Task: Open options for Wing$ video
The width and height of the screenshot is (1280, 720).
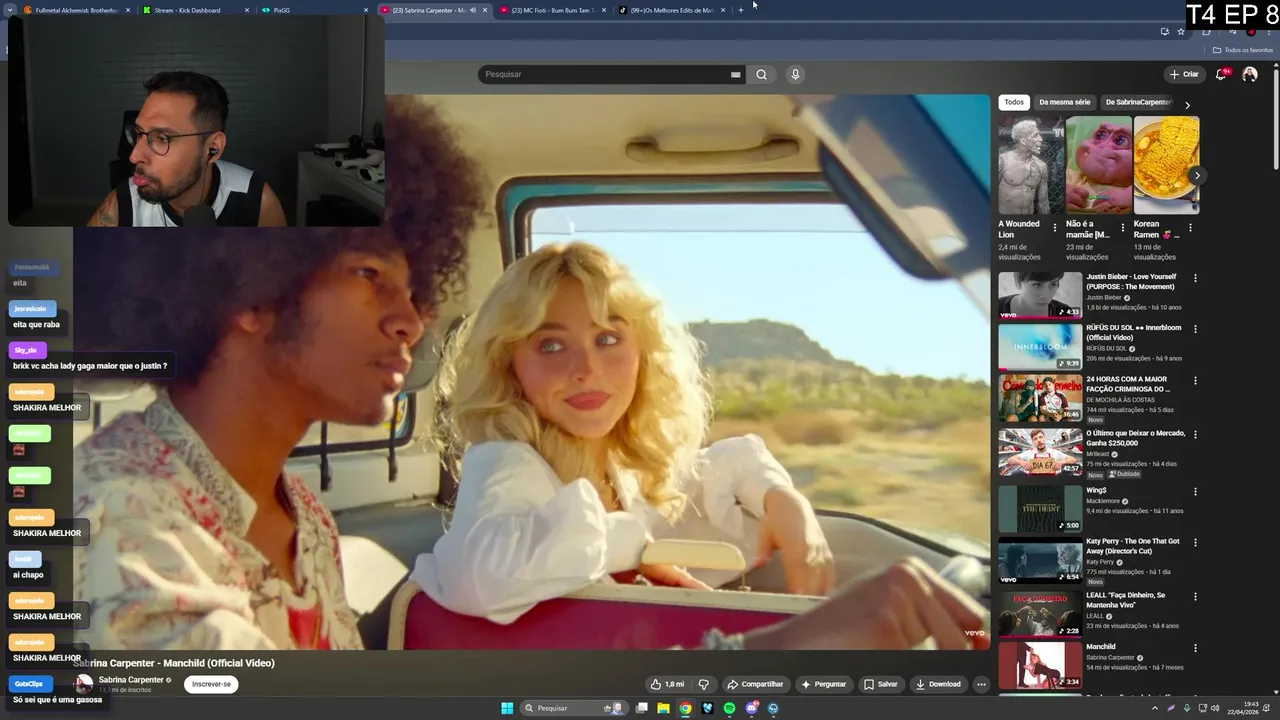Action: pos(1195,492)
